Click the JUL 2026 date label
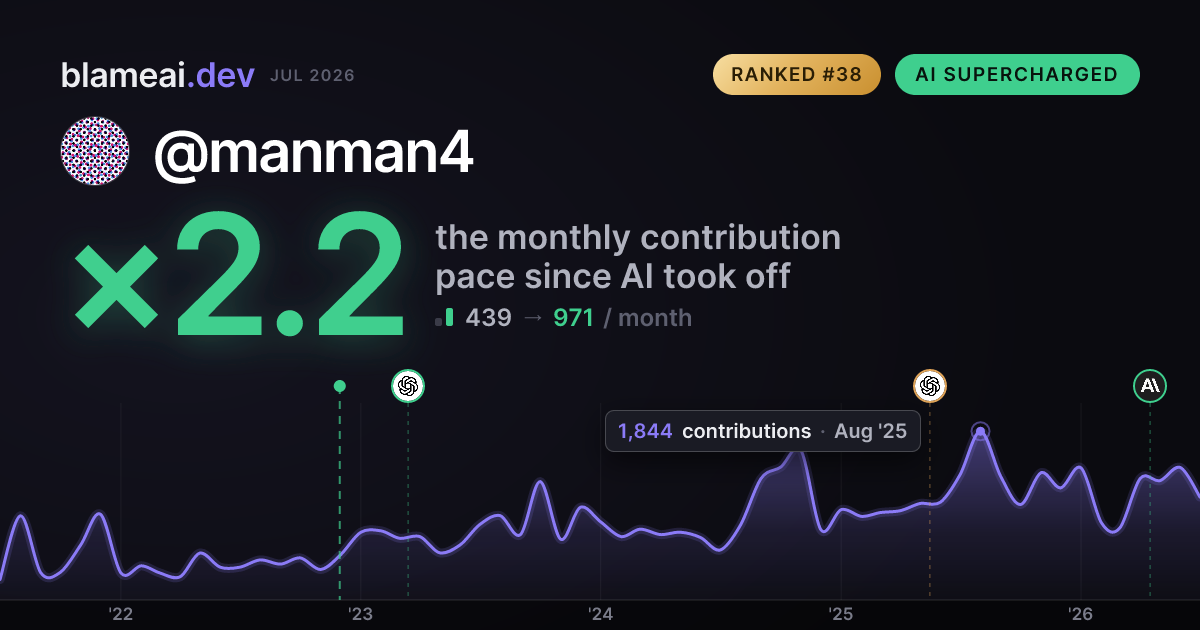The height and width of the screenshot is (630, 1200). [x=312, y=76]
